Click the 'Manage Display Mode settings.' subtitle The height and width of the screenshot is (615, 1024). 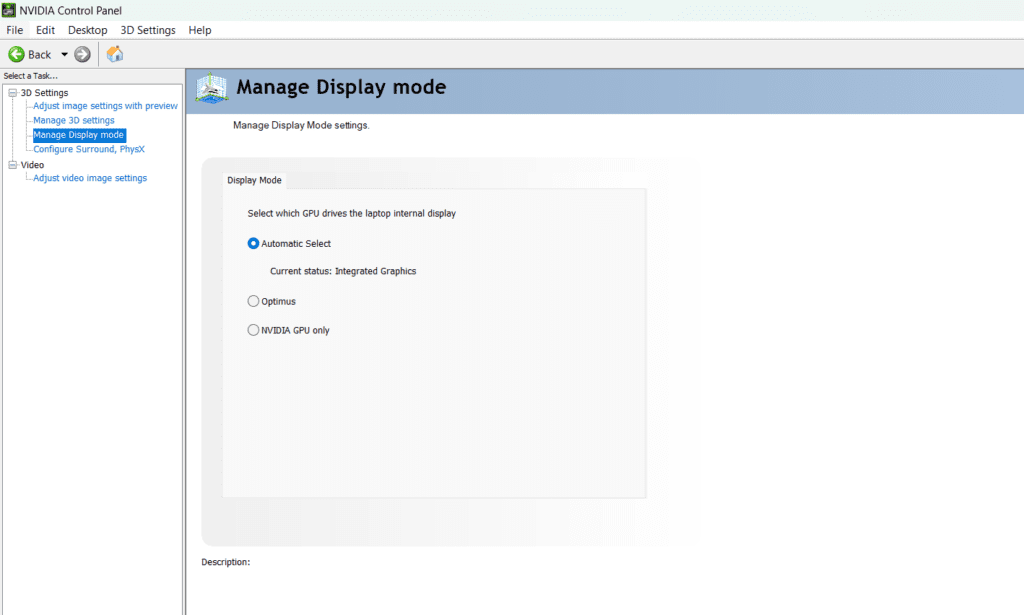pos(301,125)
